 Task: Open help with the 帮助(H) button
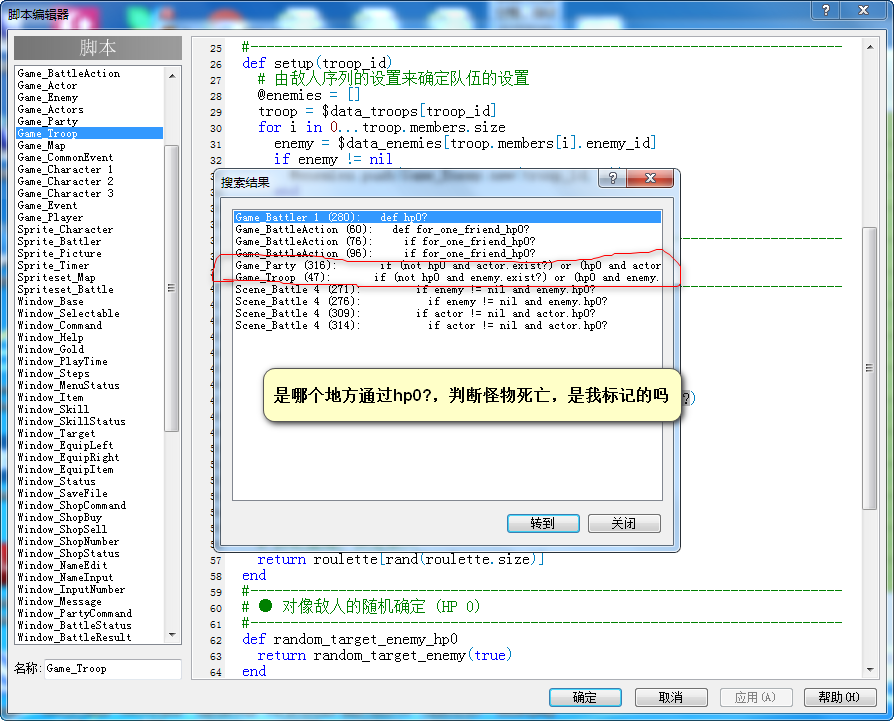click(x=840, y=697)
